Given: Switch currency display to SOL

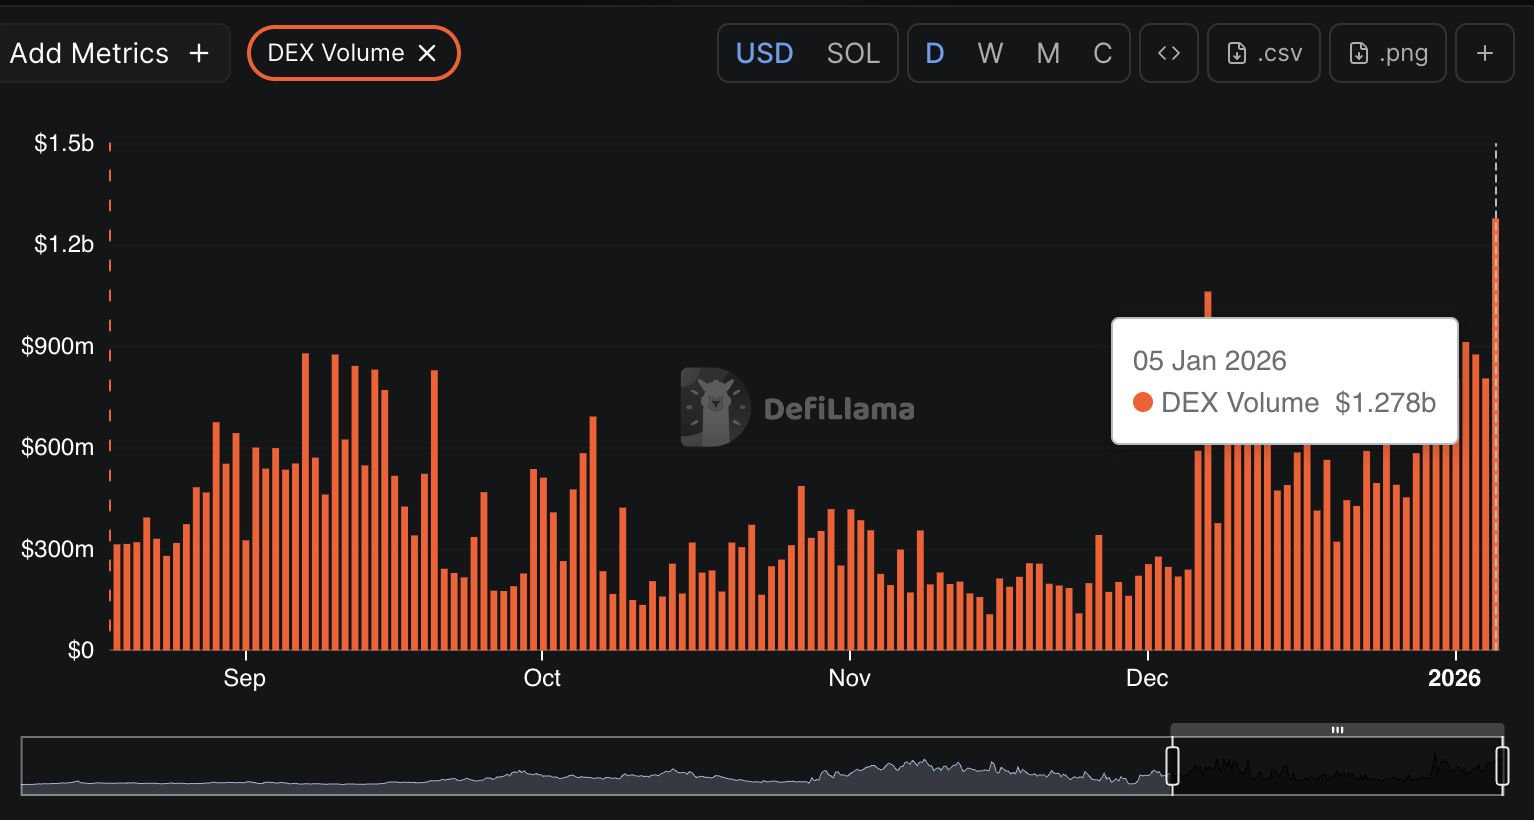Looking at the screenshot, I should (x=853, y=53).
